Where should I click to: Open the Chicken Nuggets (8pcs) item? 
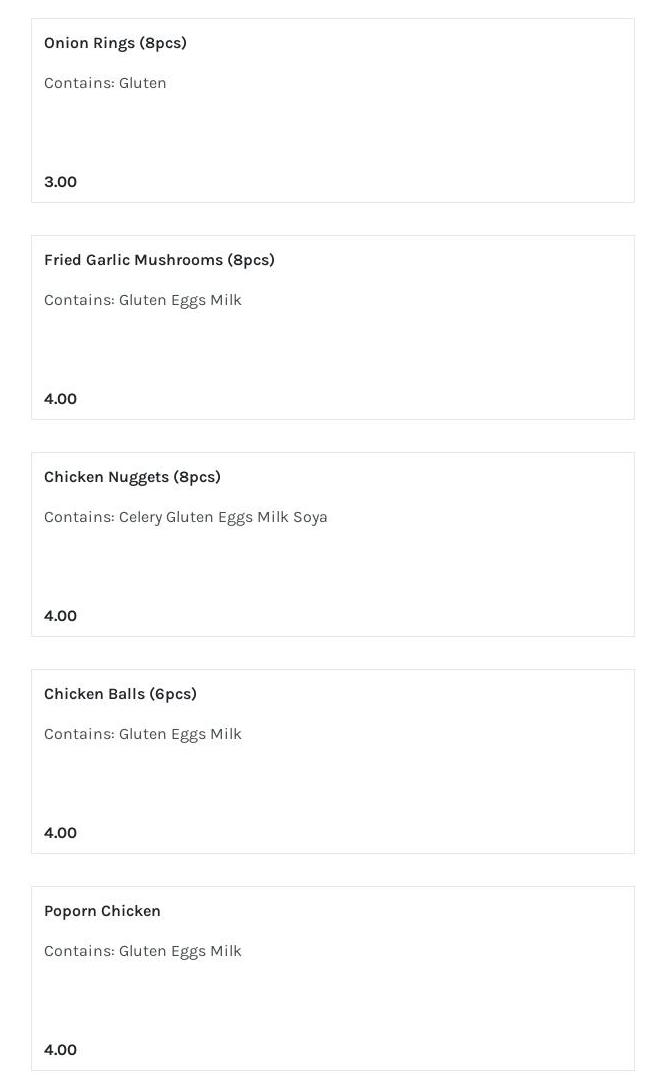pyautogui.click(x=132, y=477)
